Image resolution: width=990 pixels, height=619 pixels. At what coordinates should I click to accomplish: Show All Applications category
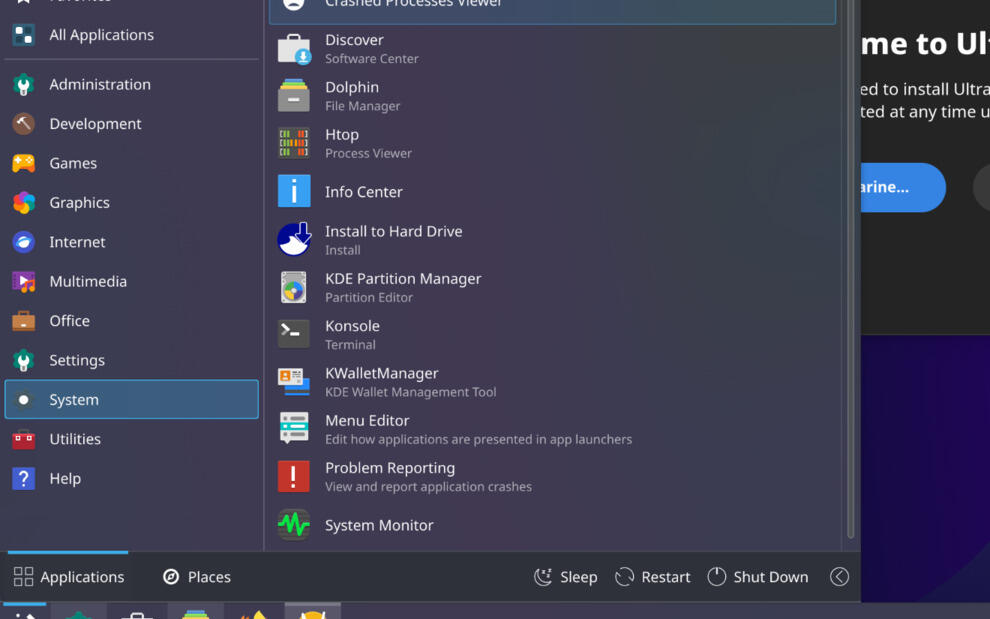click(131, 35)
